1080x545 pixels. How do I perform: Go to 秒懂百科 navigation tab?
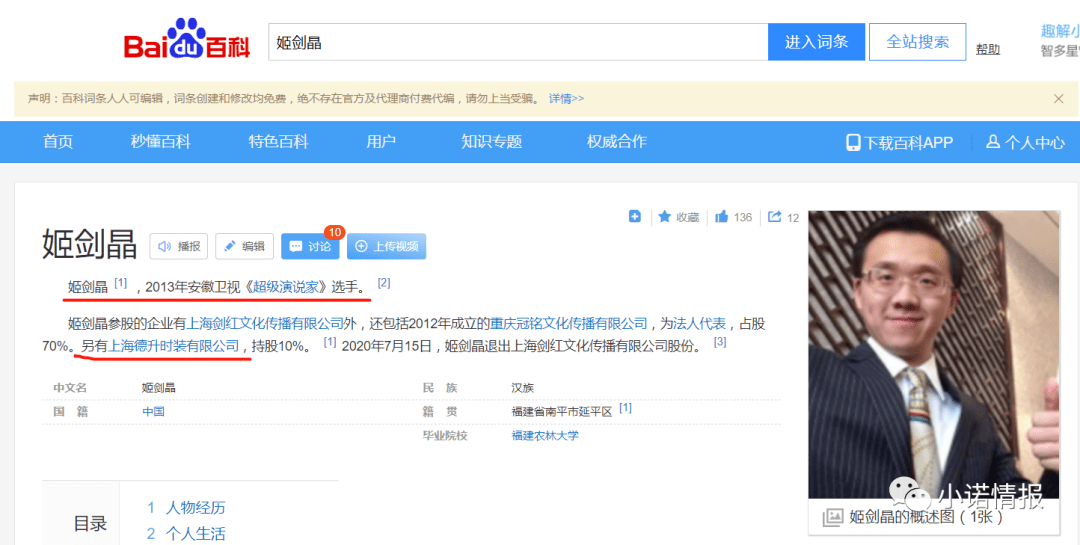[160, 142]
